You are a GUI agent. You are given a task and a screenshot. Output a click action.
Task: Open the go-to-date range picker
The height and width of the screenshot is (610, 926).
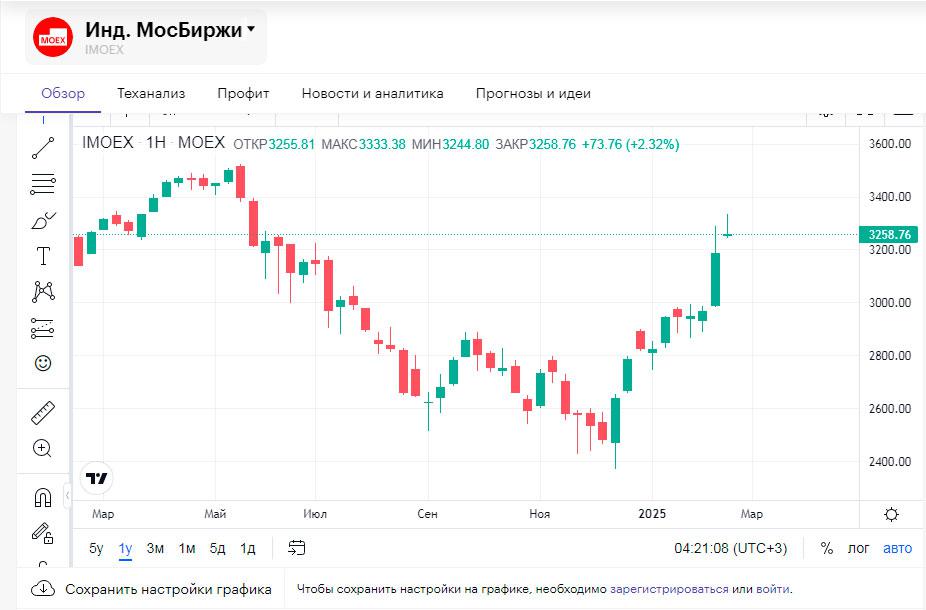pos(296,548)
